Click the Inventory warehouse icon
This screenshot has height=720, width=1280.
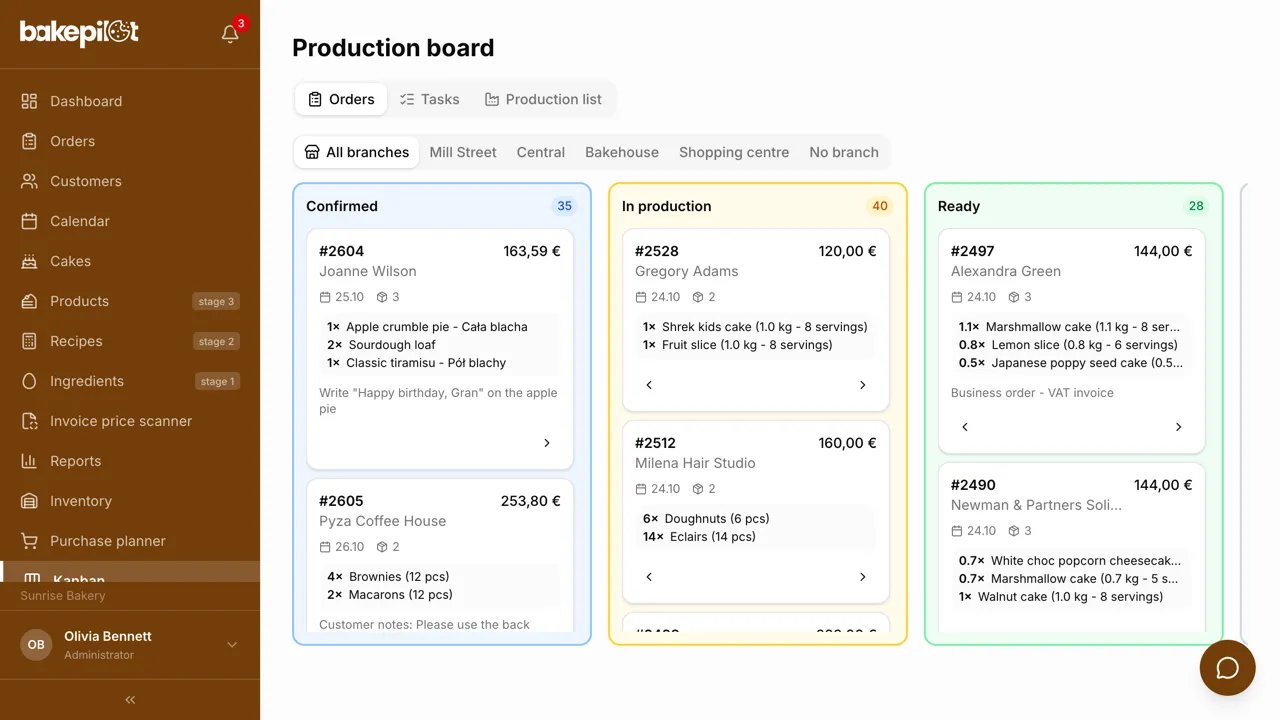coord(30,501)
